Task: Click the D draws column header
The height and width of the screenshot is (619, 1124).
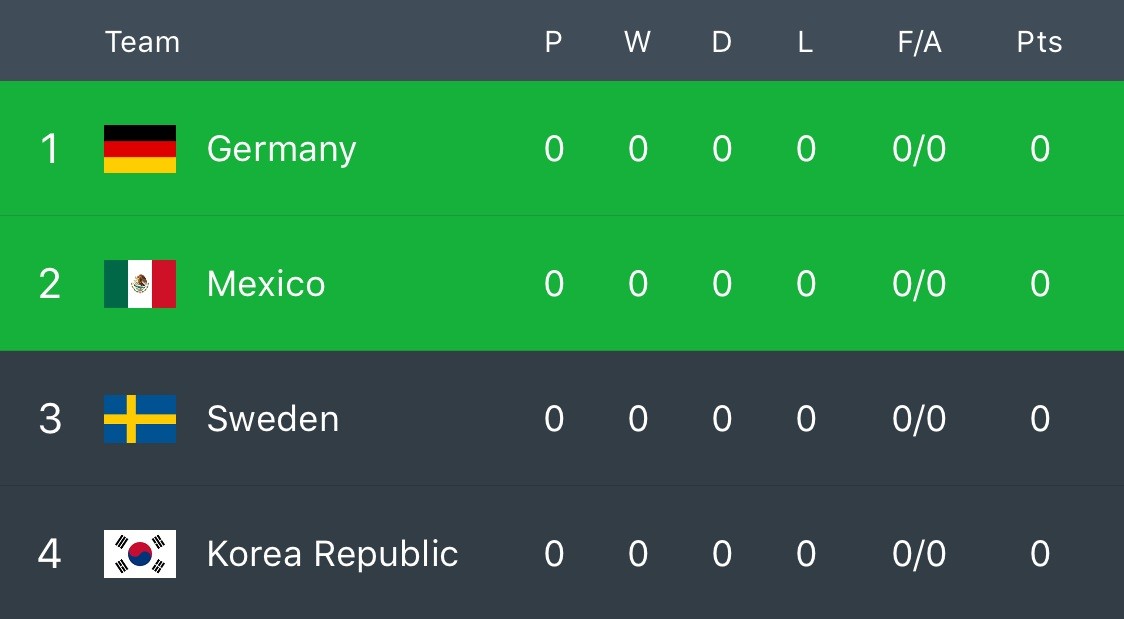Action: 721,42
